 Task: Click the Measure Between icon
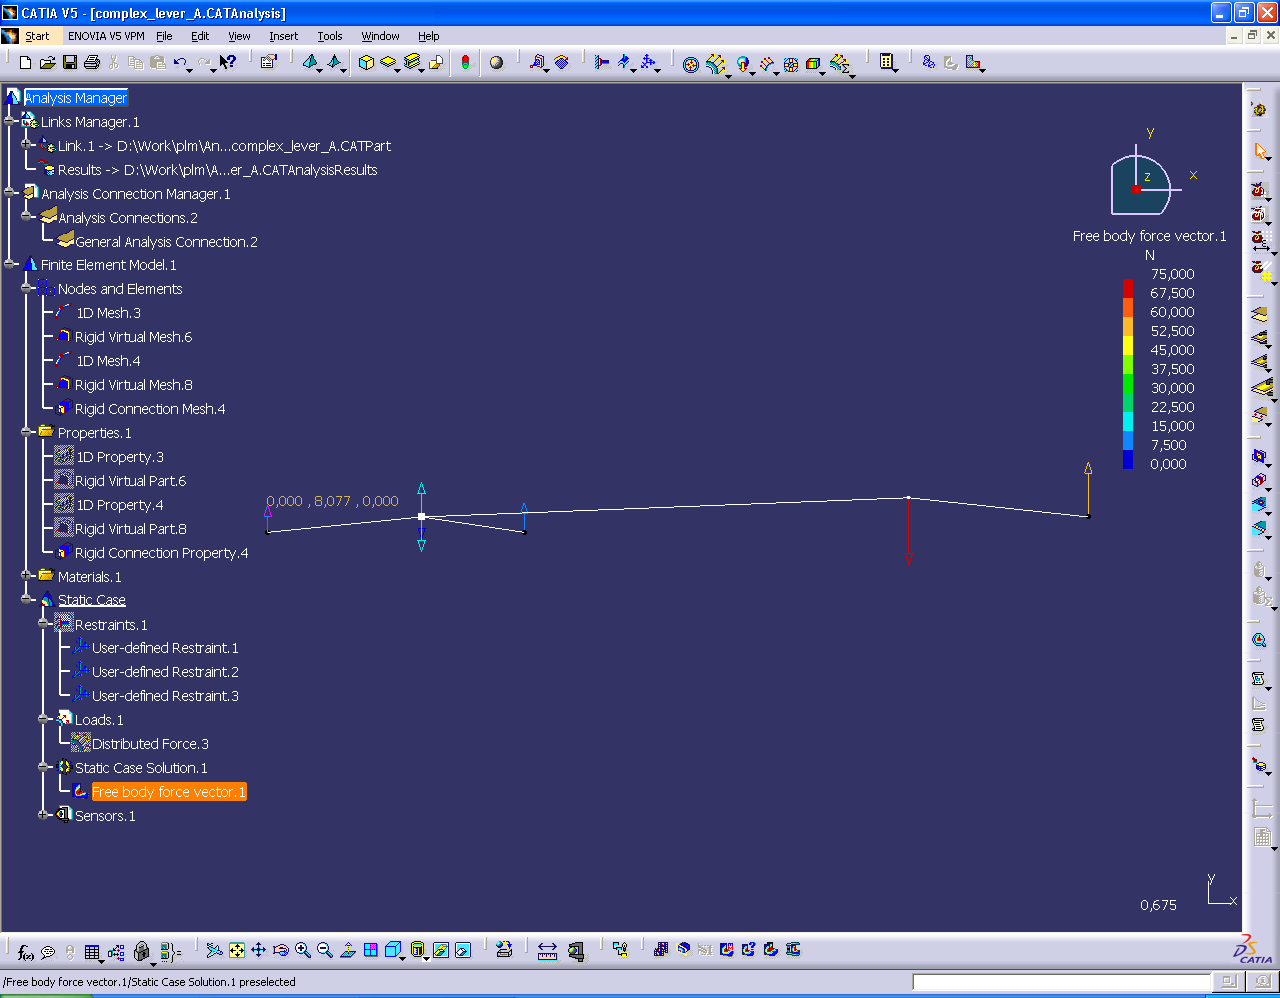point(547,951)
